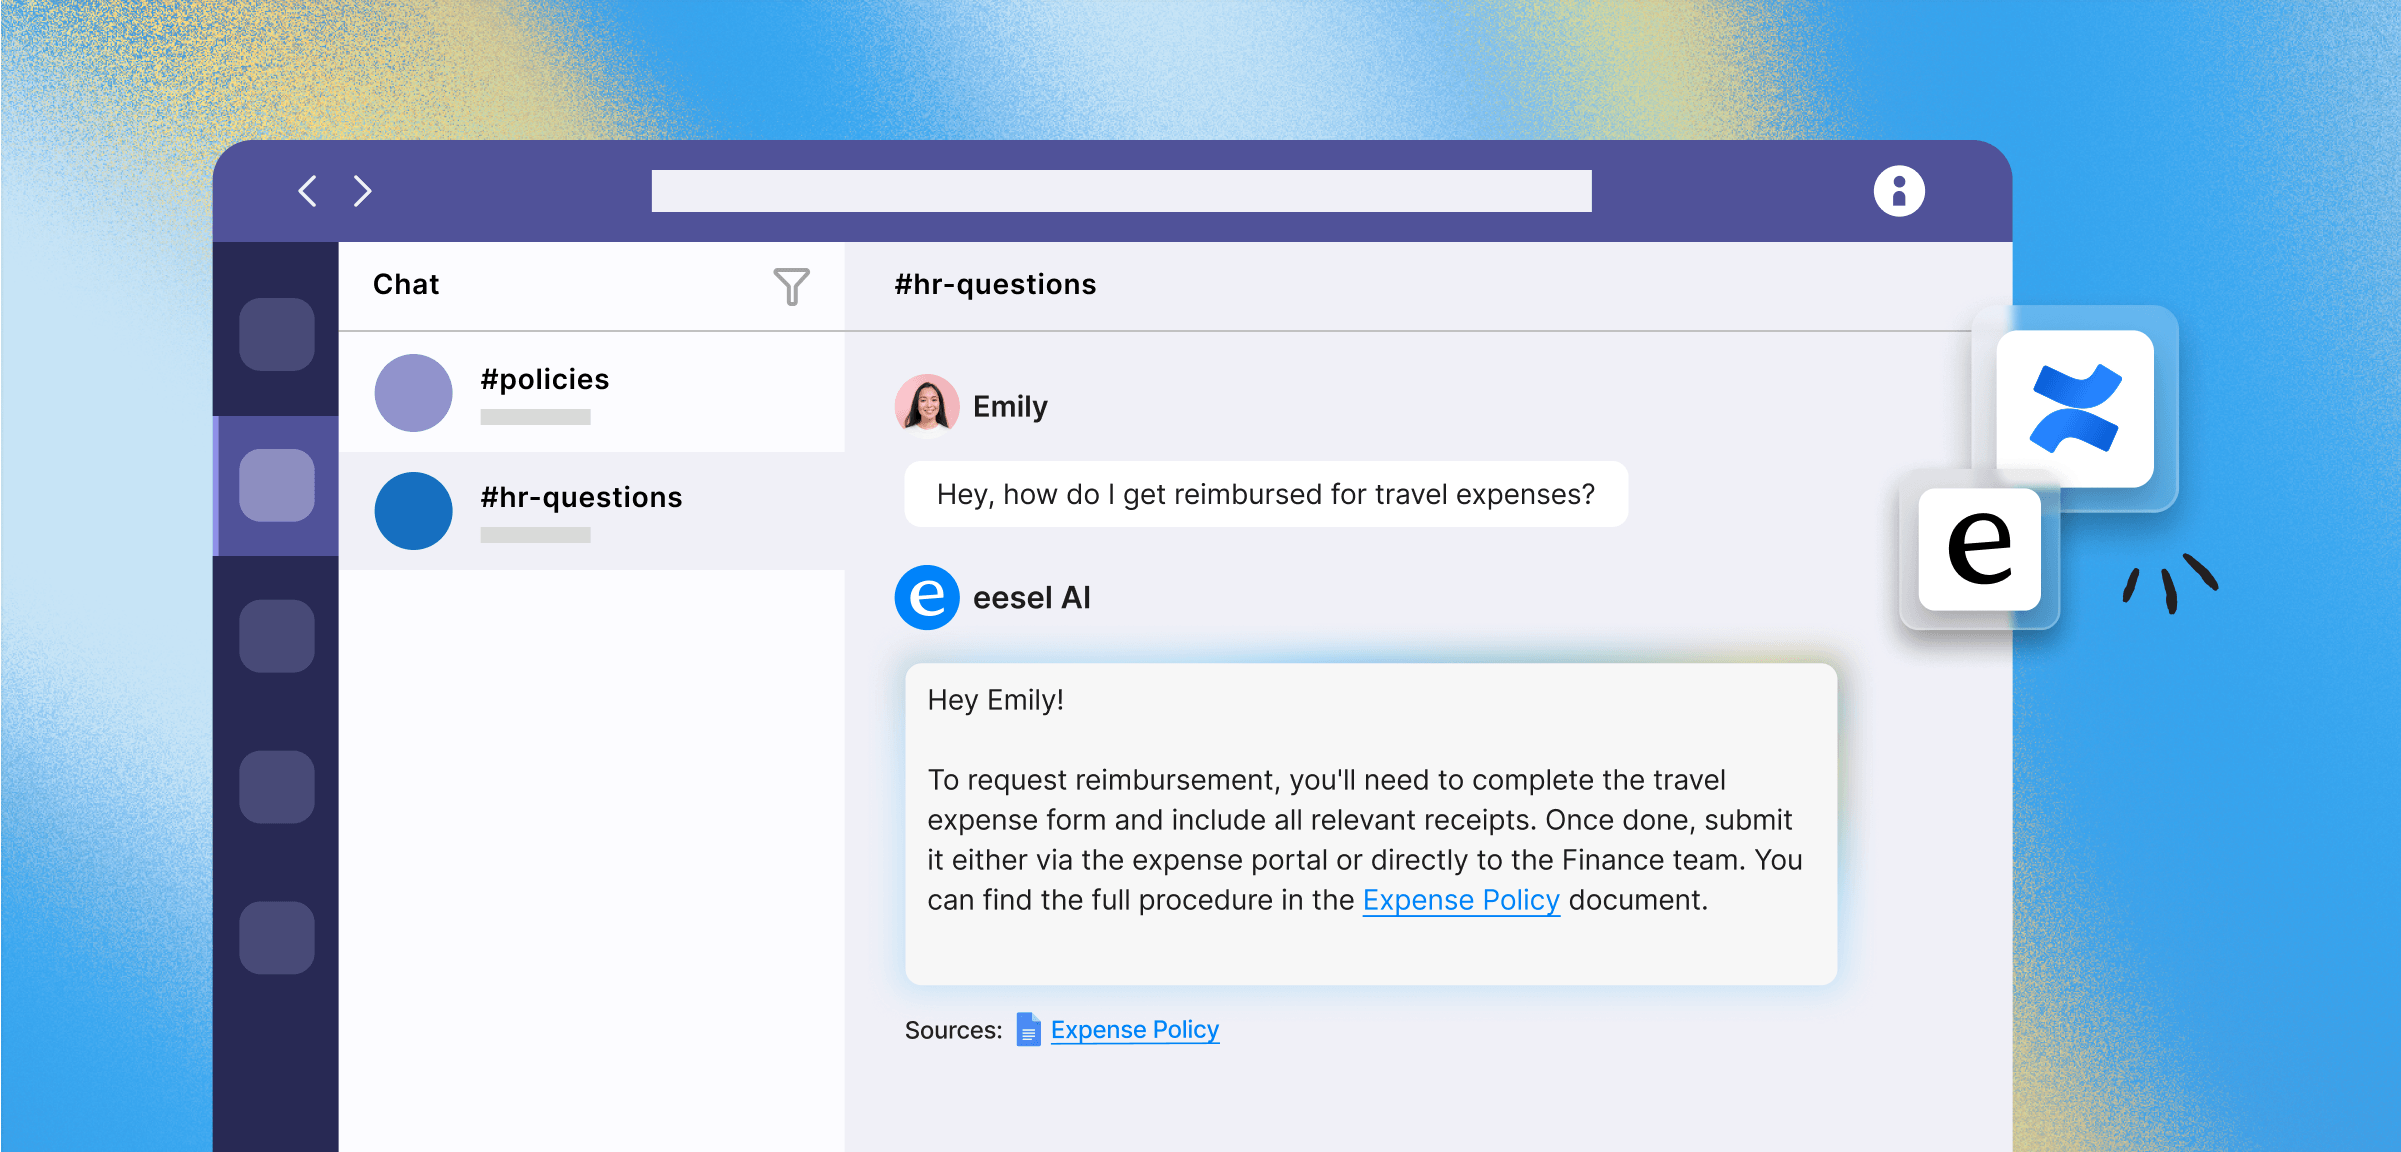The width and height of the screenshot is (2401, 1152).
Task: Click the filter funnel icon
Action: tap(791, 287)
